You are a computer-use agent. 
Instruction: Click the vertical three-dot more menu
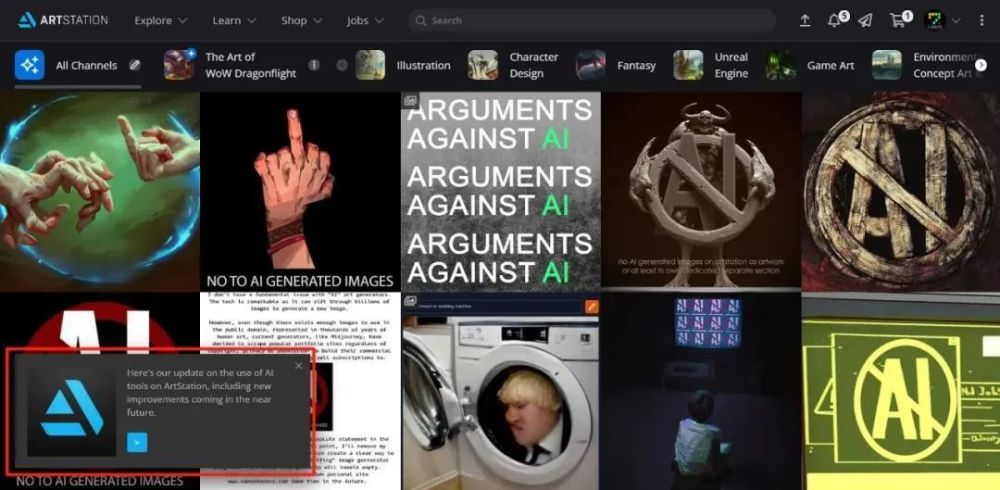click(982, 21)
